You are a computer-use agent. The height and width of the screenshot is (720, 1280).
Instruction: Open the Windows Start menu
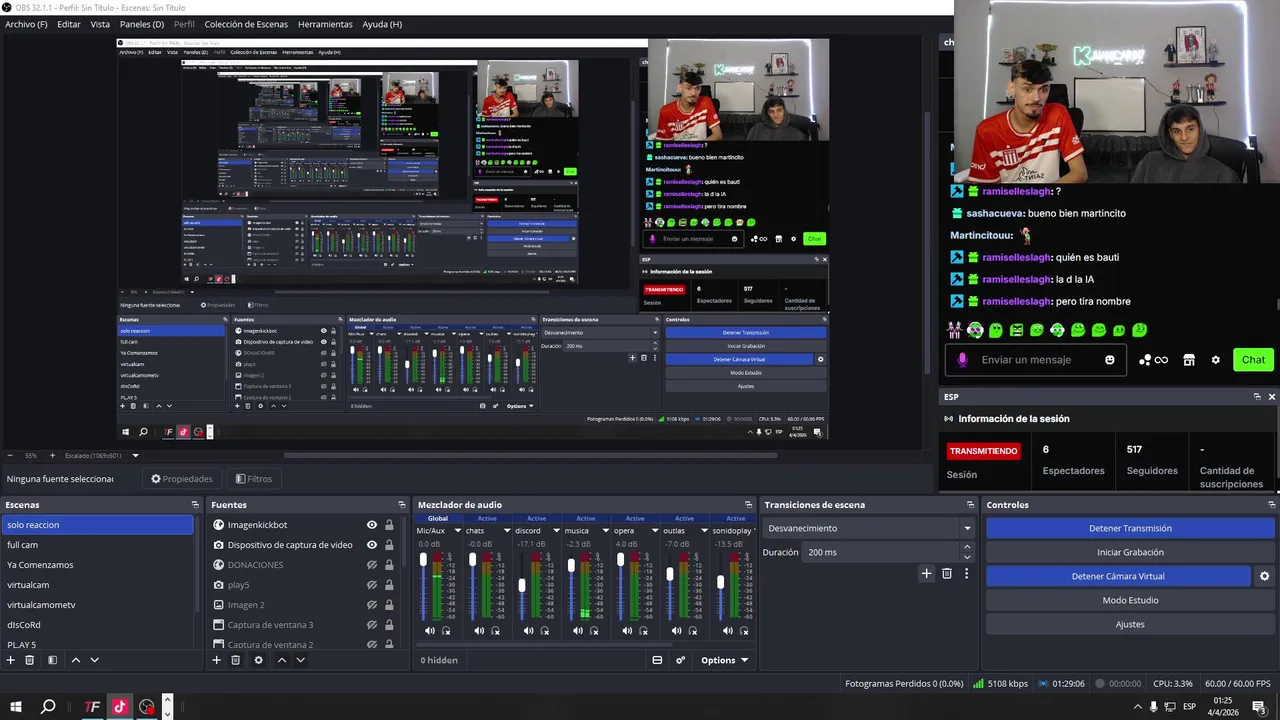pyautogui.click(x=16, y=707)
